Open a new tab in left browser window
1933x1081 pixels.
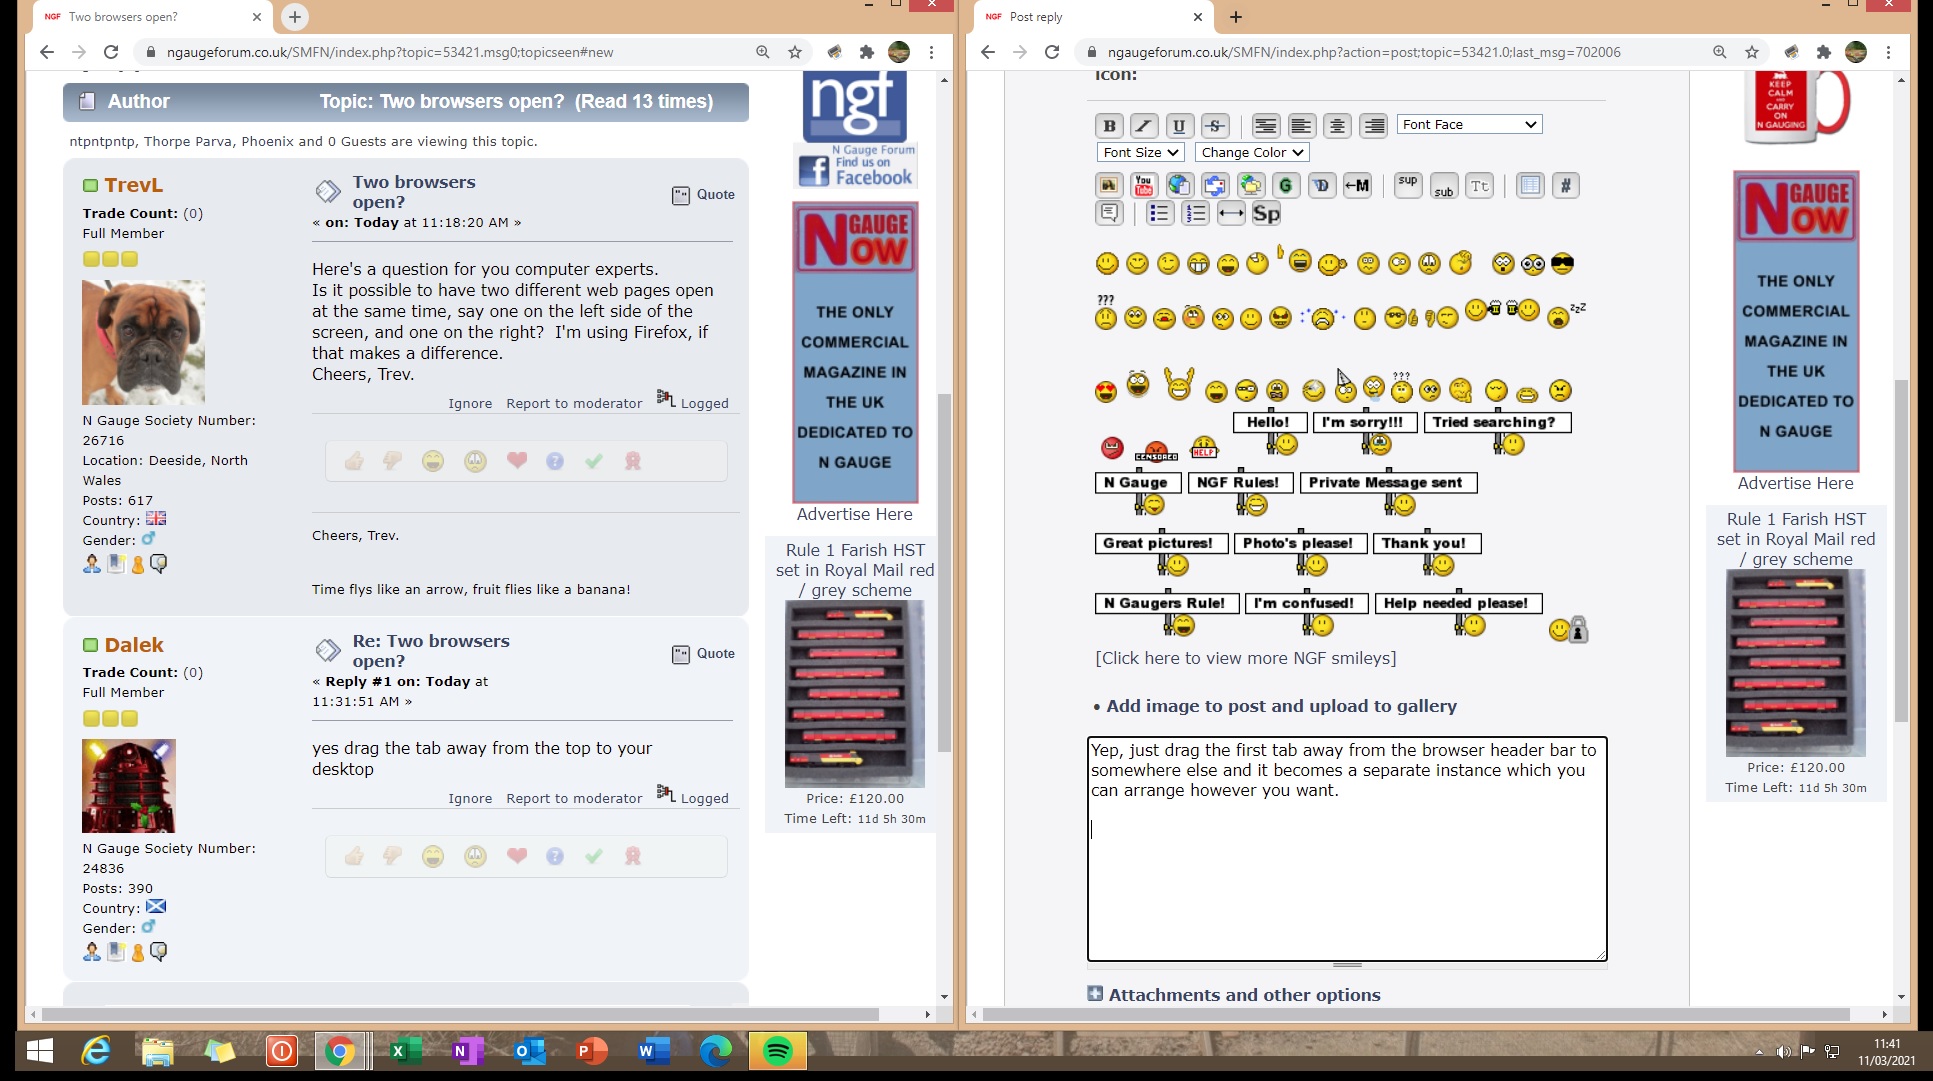[x=295, y=17]
